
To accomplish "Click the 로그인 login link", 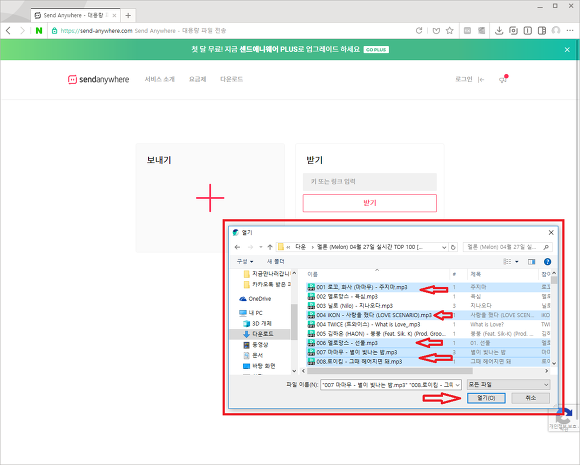I will coord(464,79).
